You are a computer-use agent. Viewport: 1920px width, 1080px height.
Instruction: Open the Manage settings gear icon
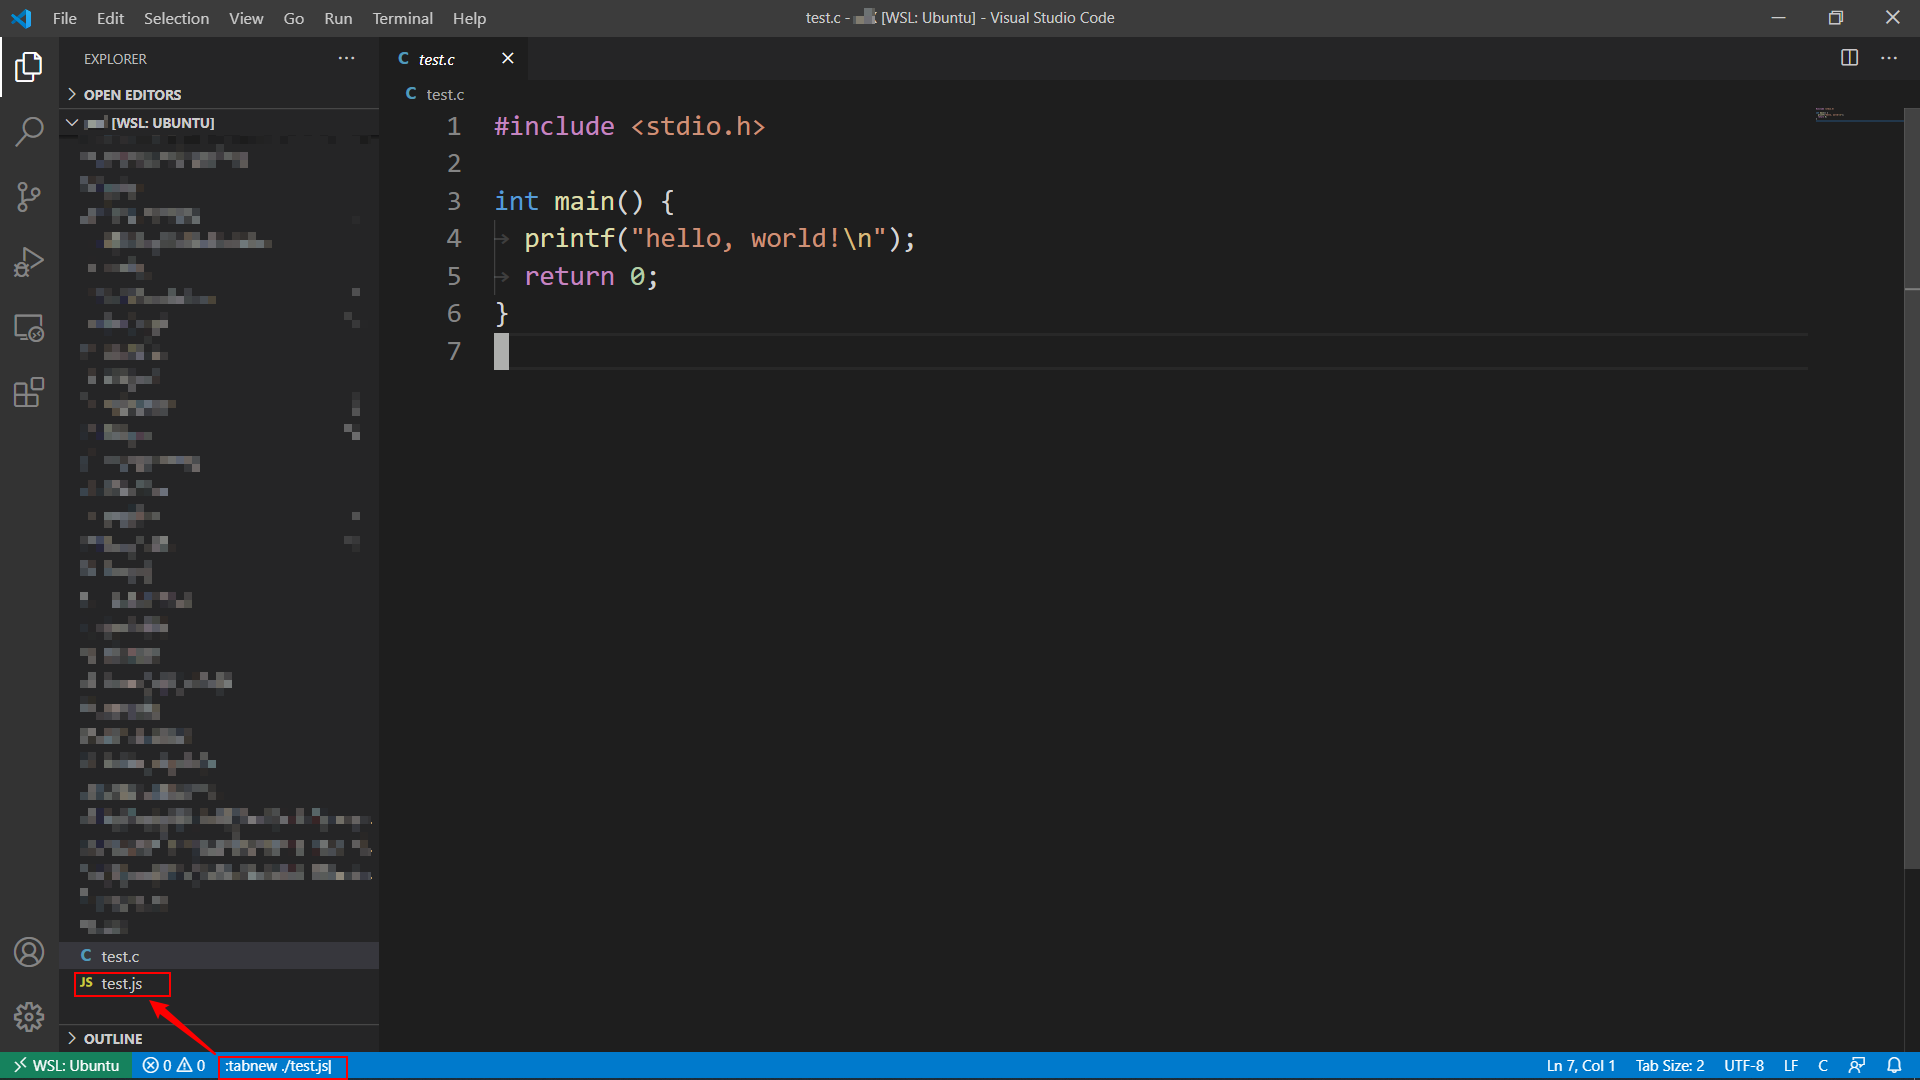pos(29,1017)
